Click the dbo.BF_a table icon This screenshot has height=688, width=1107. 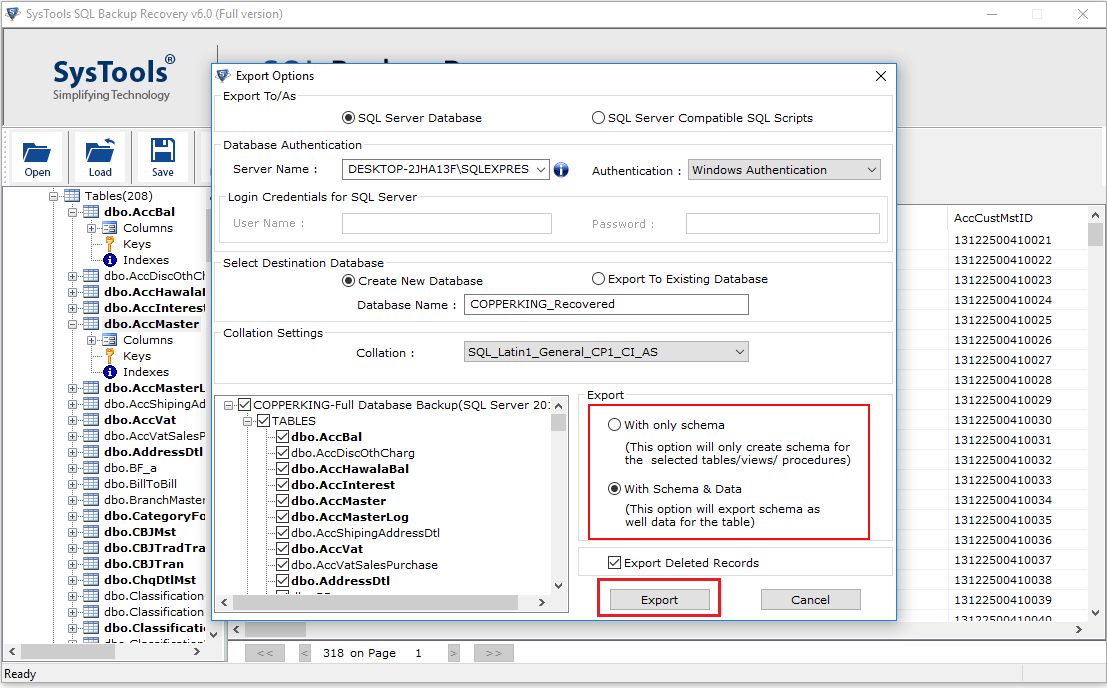tap(91, 468)
